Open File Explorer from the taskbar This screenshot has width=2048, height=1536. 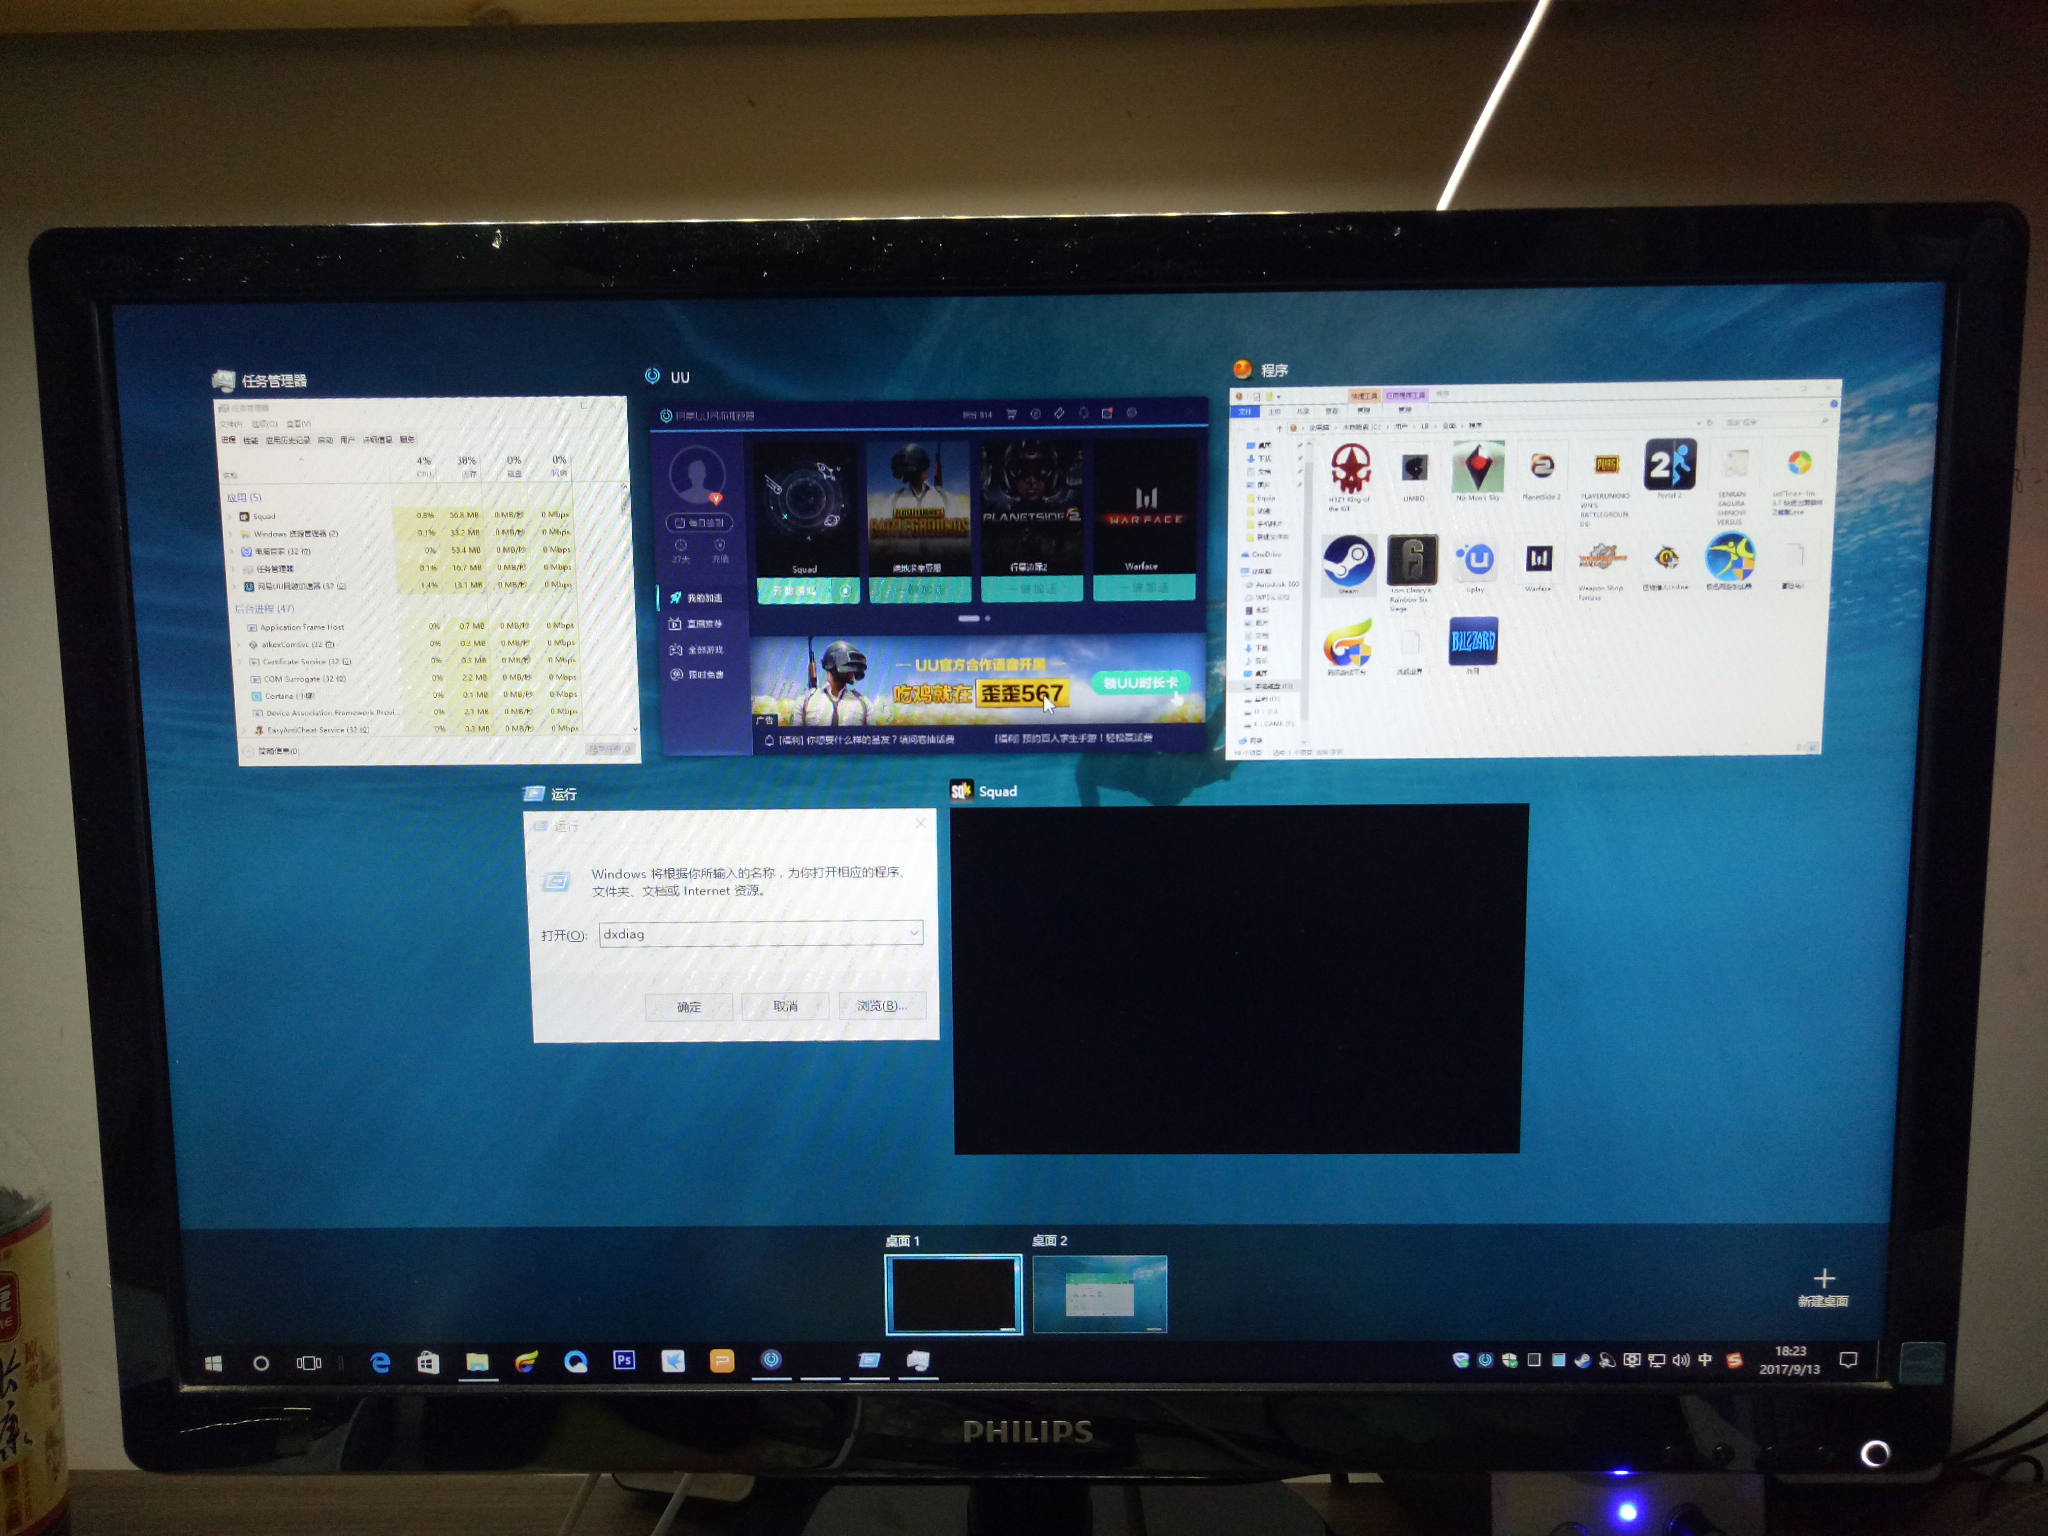pos(477,1361)
